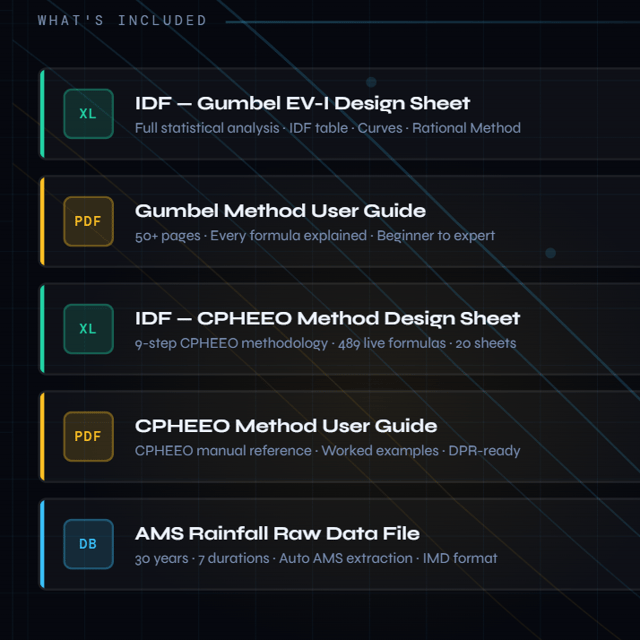The height and width of the screenshot is (640, 640).
Task: Click the XL icon beside Gumbel EV-I Design Sheet
Action: tap(89, 114)
